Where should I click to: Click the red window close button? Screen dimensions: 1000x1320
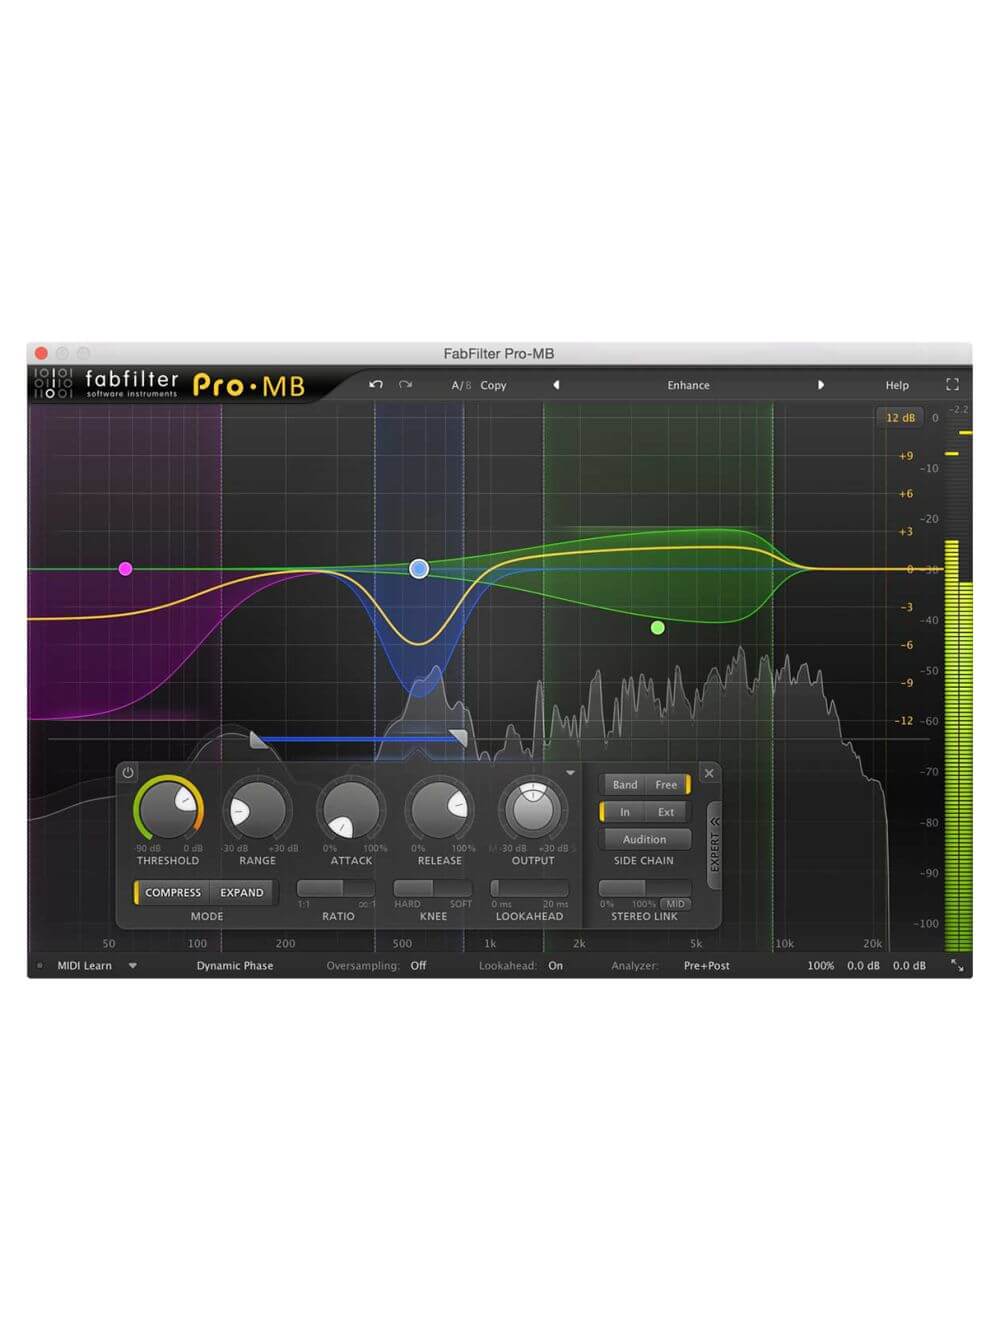pos(41,353)
